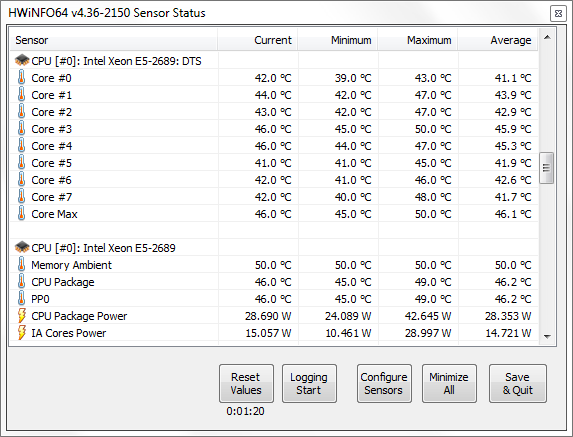Screen dimensions: 573x437
Task: Click the 0:01:20 elapsed timer text
Action: click(x=245, y=411)
